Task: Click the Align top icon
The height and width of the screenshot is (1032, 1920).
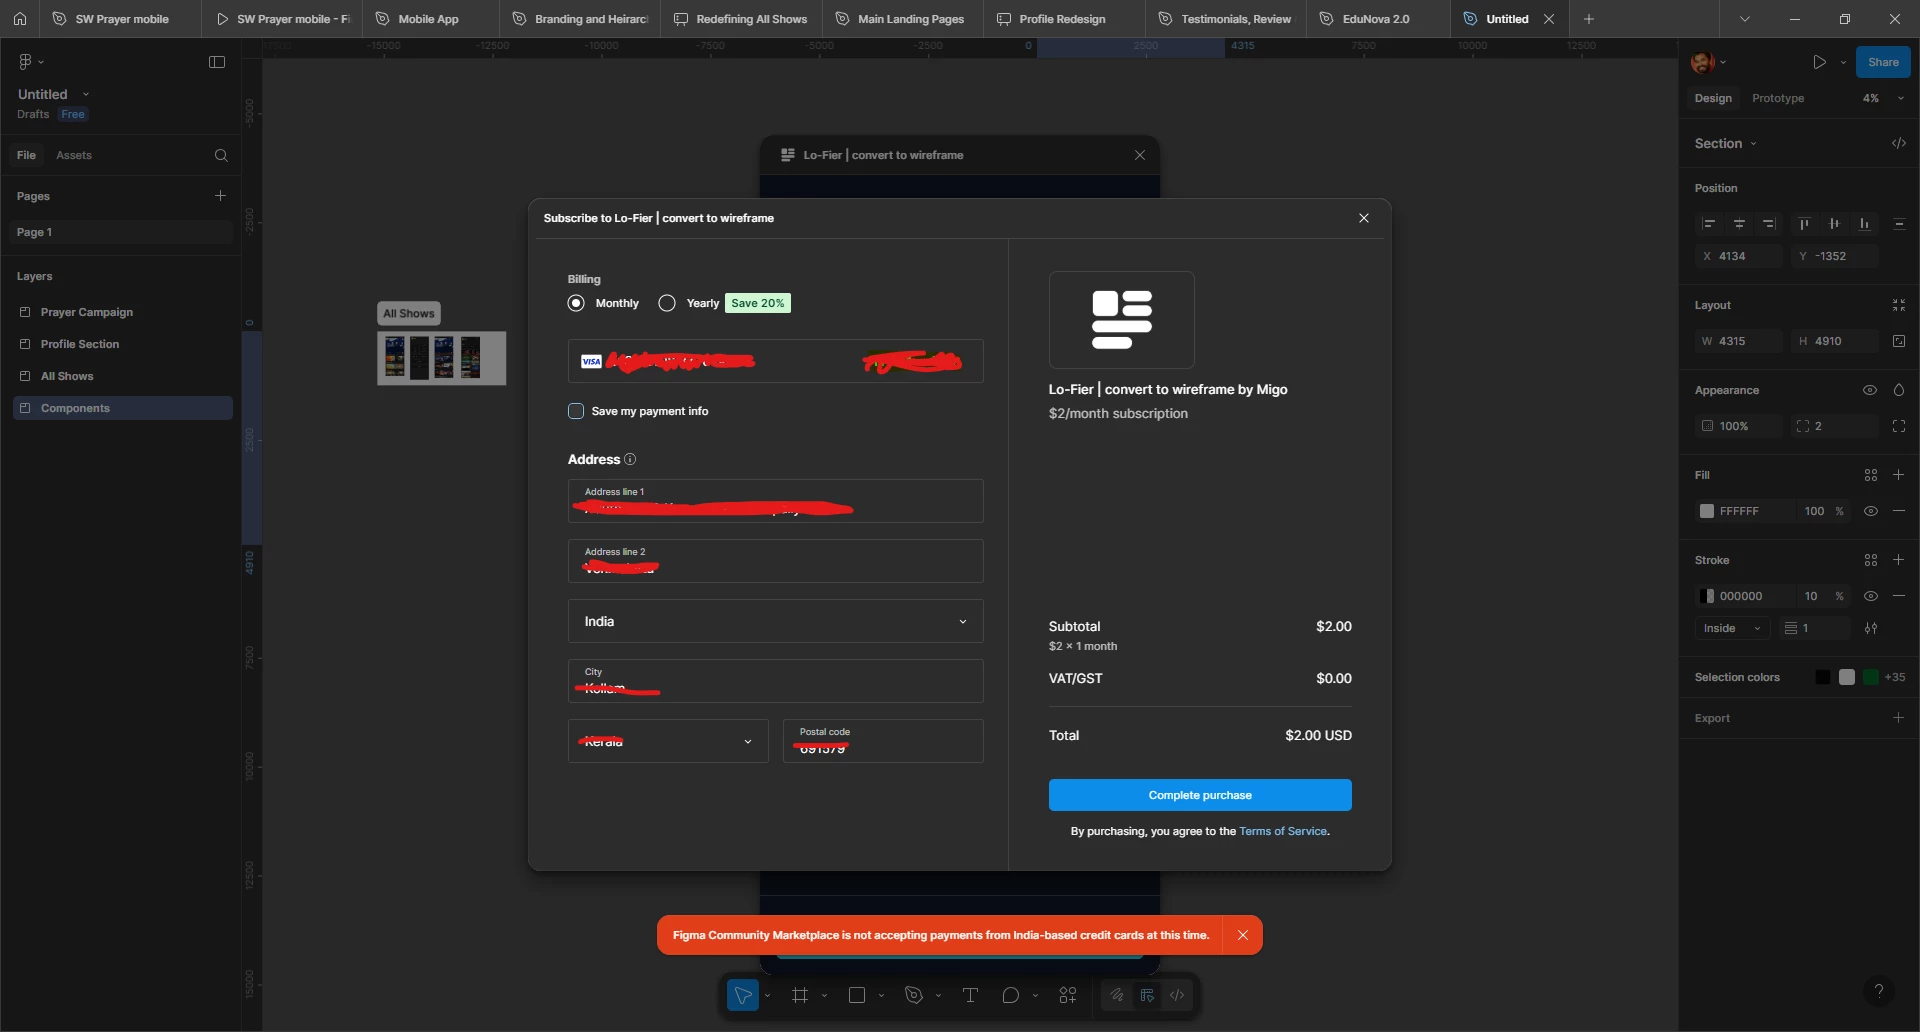Action: (x=1804, y=224)
